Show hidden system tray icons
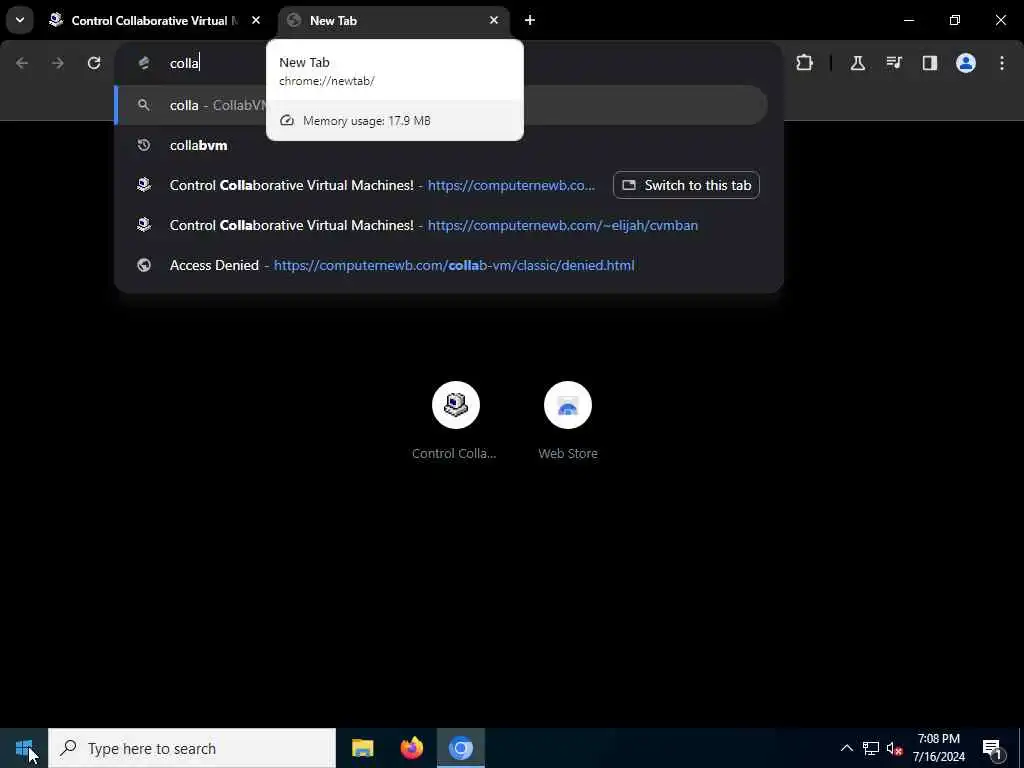1024x768 pixels. [846, 748]
